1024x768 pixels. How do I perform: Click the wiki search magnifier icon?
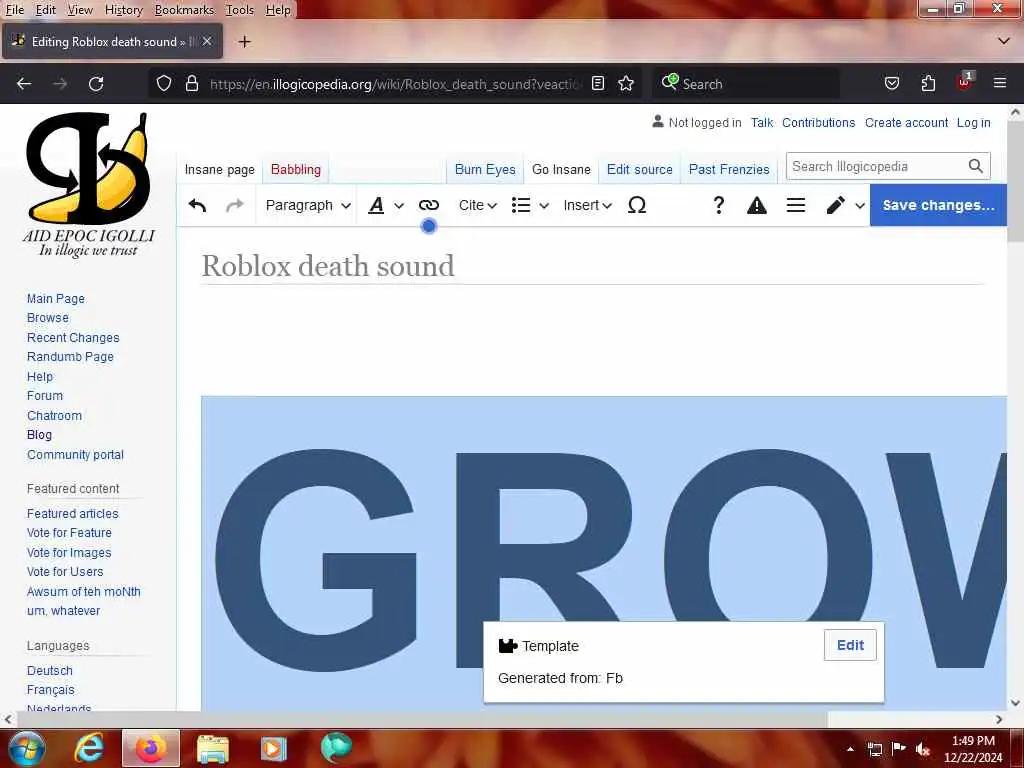coord(976,167)
